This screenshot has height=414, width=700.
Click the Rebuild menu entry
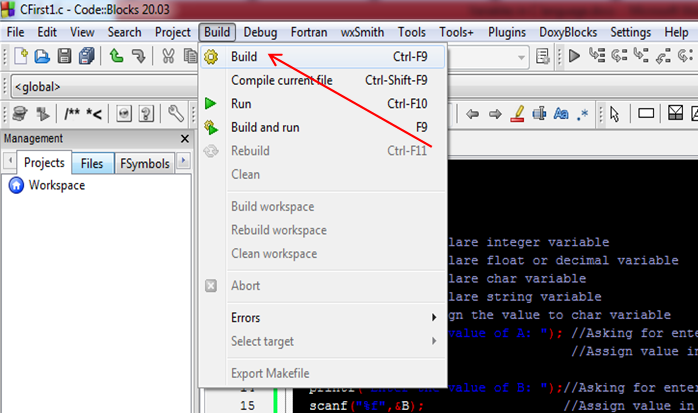tap(323, 151)
